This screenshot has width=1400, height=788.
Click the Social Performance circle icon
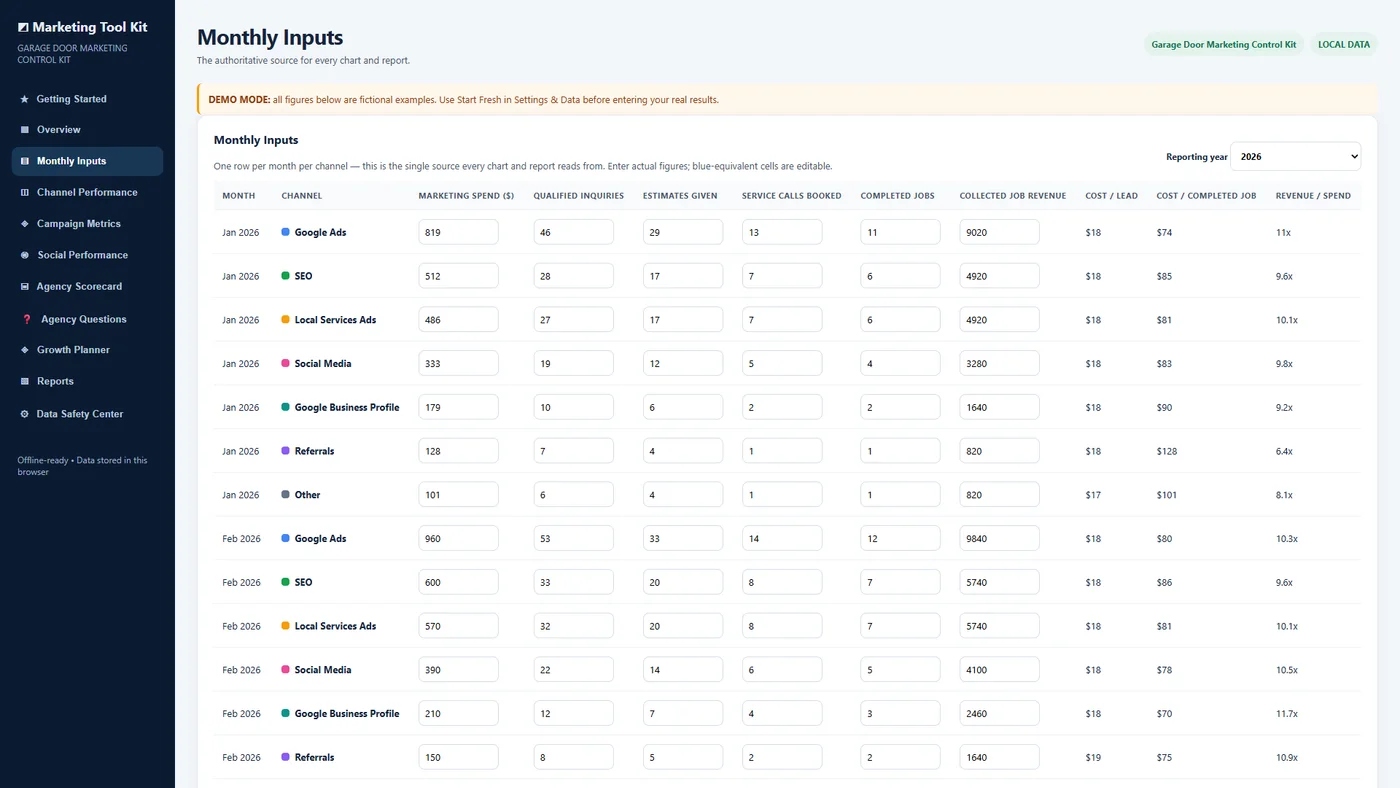tap(24, 255)
